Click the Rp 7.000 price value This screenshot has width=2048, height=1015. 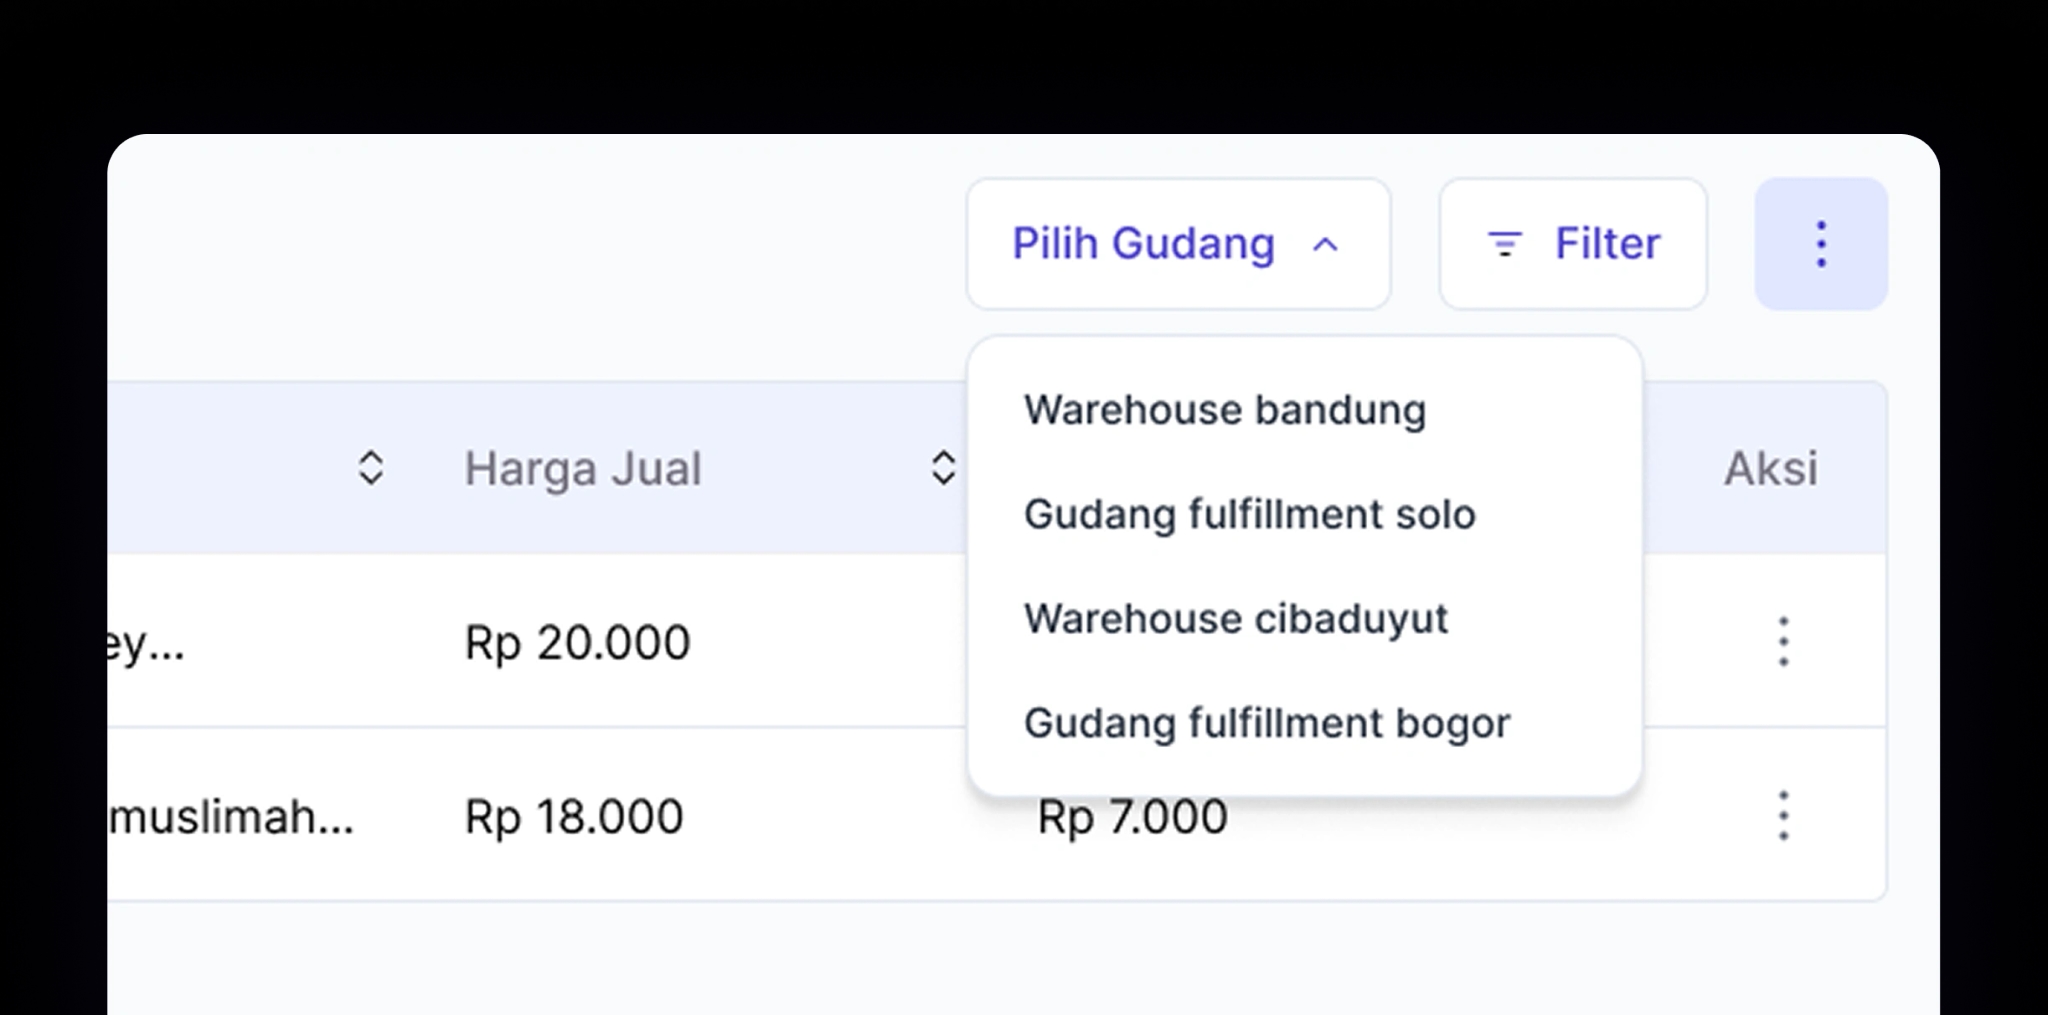(x=1132, y=816)
